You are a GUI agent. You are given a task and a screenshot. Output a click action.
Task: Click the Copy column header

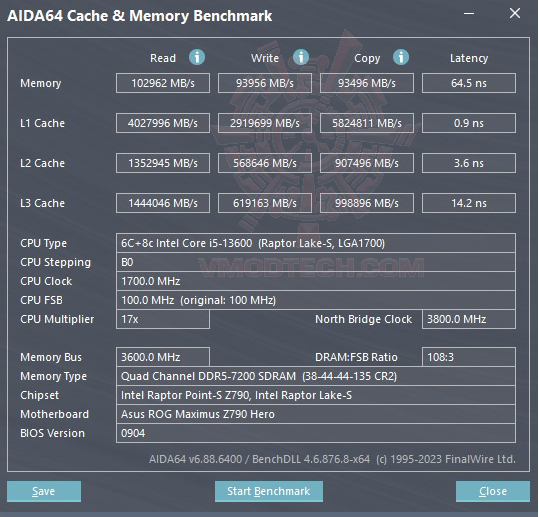click(x=367, y=58)
